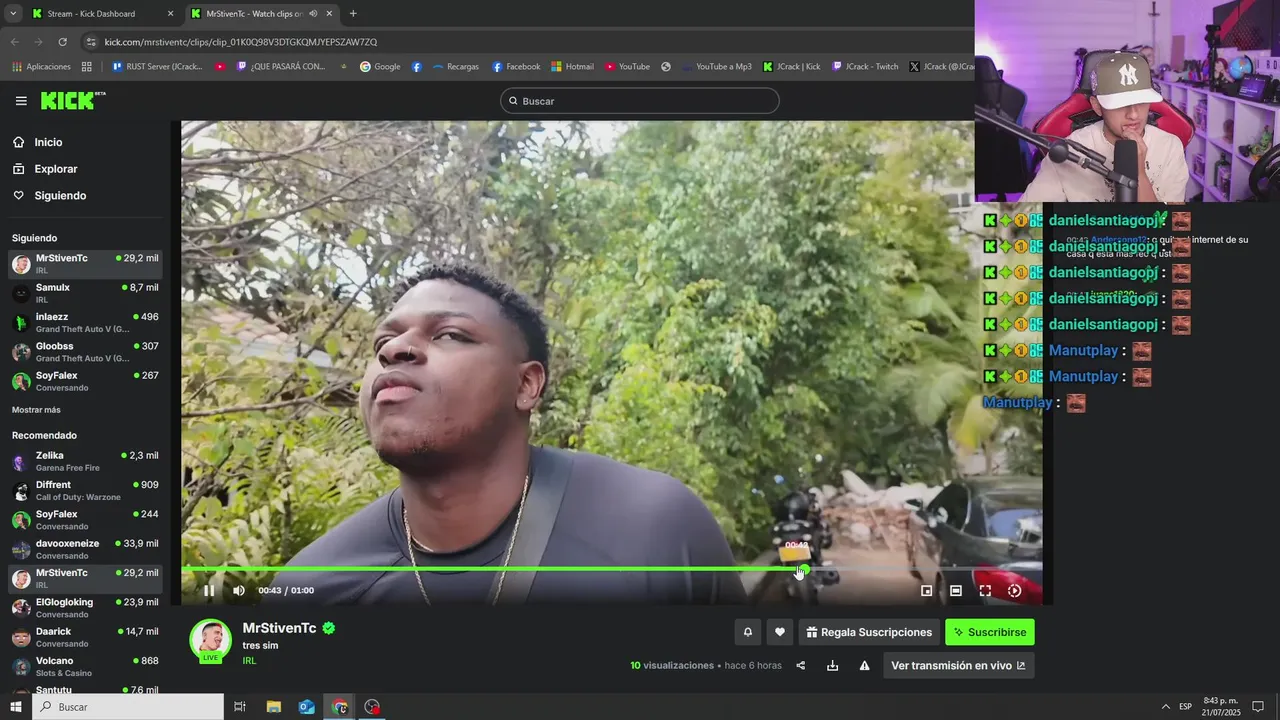Report clip with warning triangle icon
Screen dimensions: 1280x720
coord(864,666)
